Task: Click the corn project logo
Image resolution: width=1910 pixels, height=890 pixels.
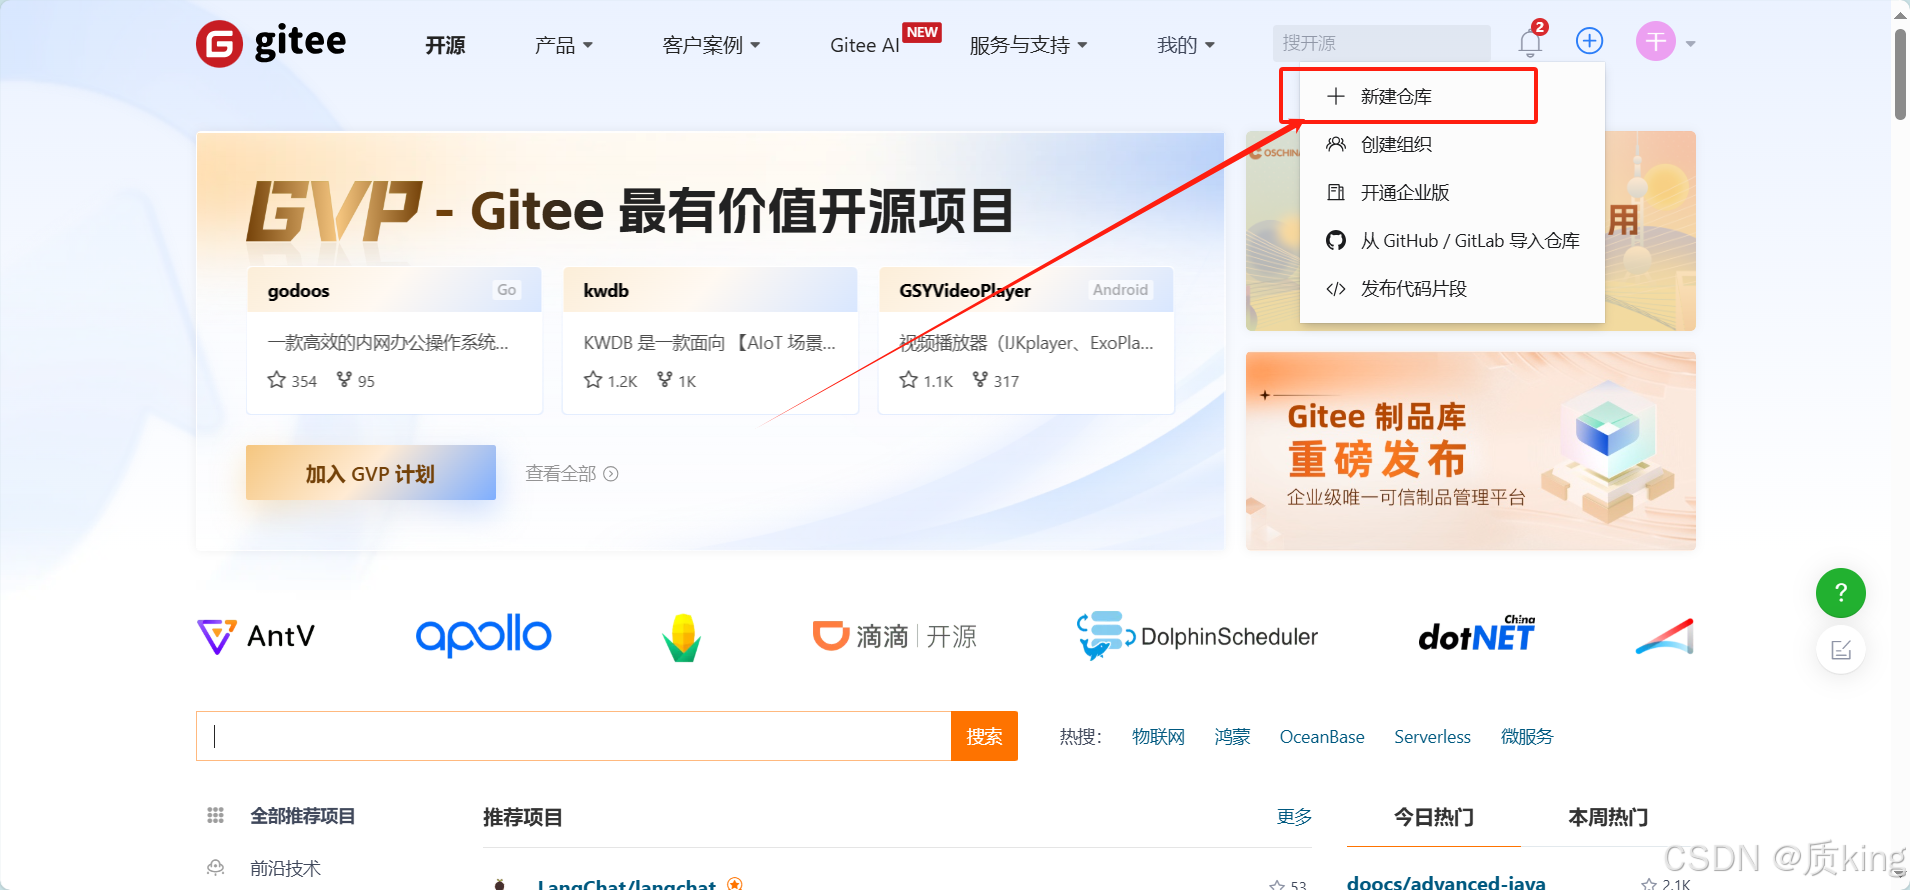Action: coord(682,637)
